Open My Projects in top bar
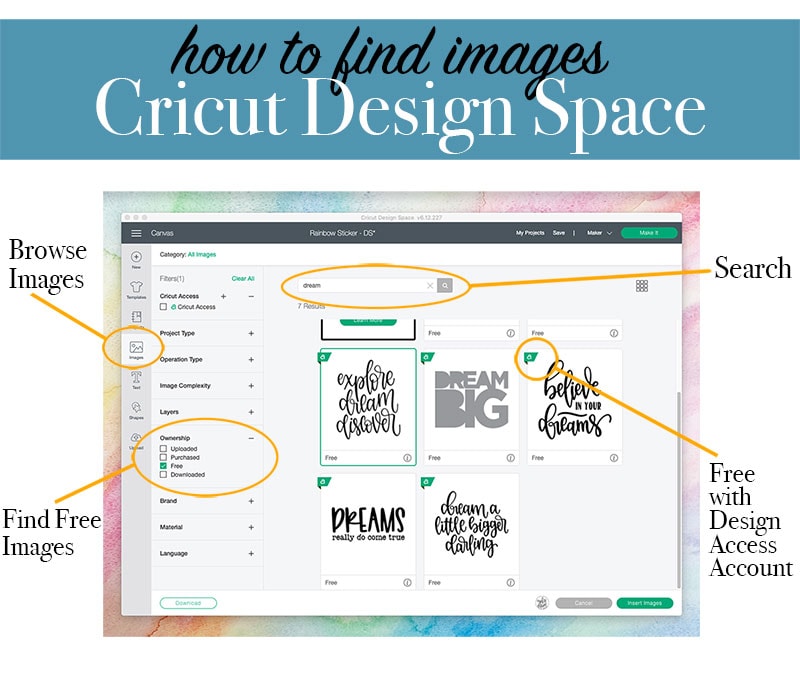The image size is (800, 675). point(530,233)
